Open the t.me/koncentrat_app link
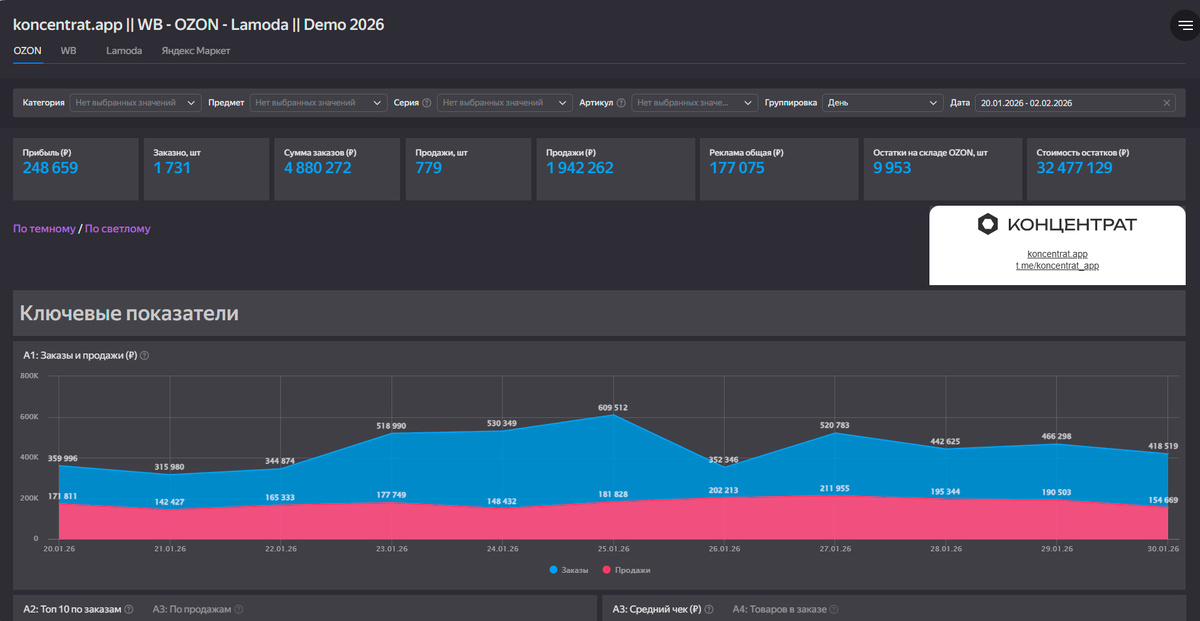 click(x=1057, y=266)
